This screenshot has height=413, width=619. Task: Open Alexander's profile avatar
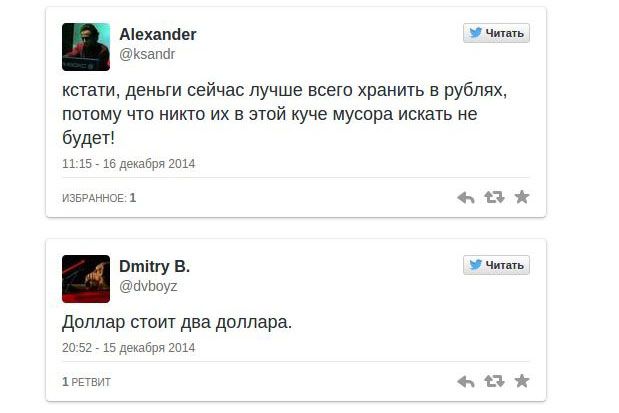86,47
